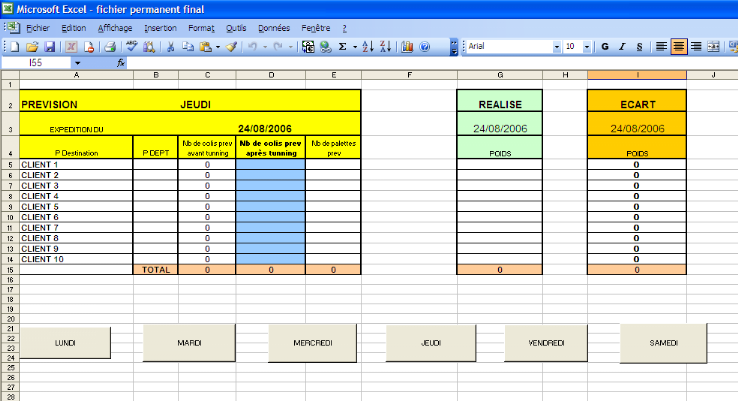Image resolution: width=738 pixels, height=401 pixels.
Task: Open the Données menu
Action: [x=274, y=28]
